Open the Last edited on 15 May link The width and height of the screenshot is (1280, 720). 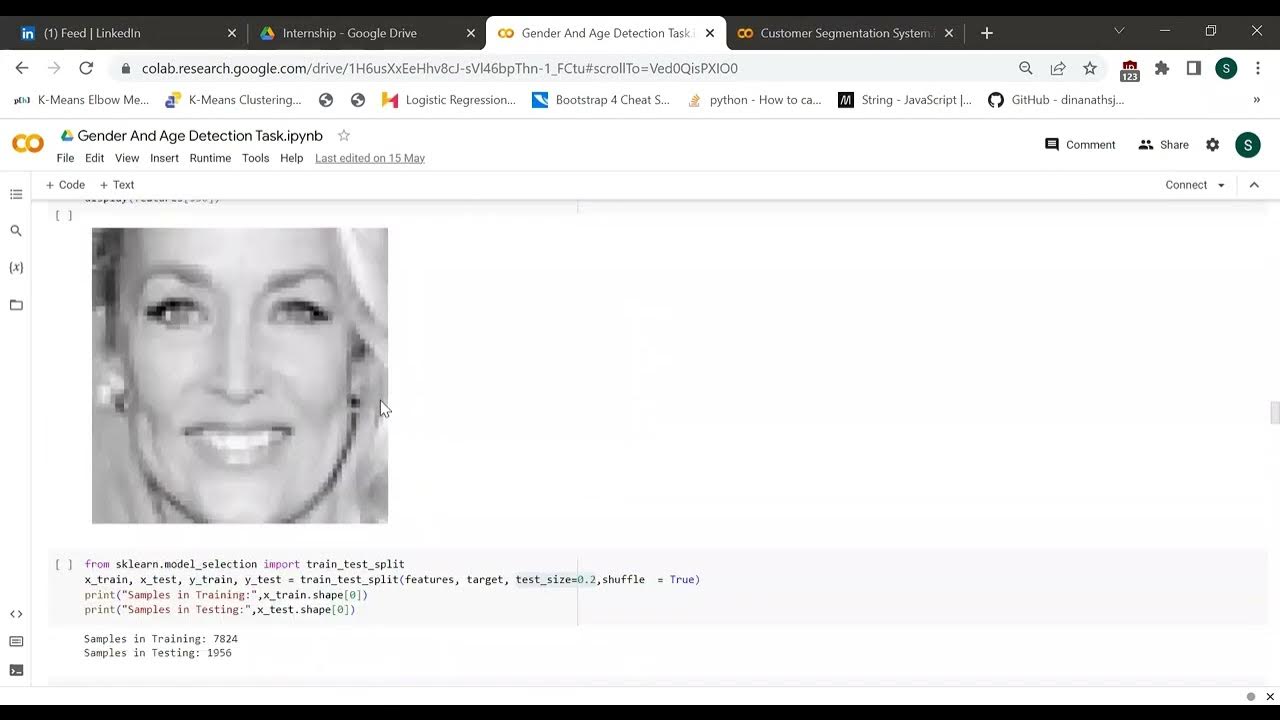tap(370, 158)
